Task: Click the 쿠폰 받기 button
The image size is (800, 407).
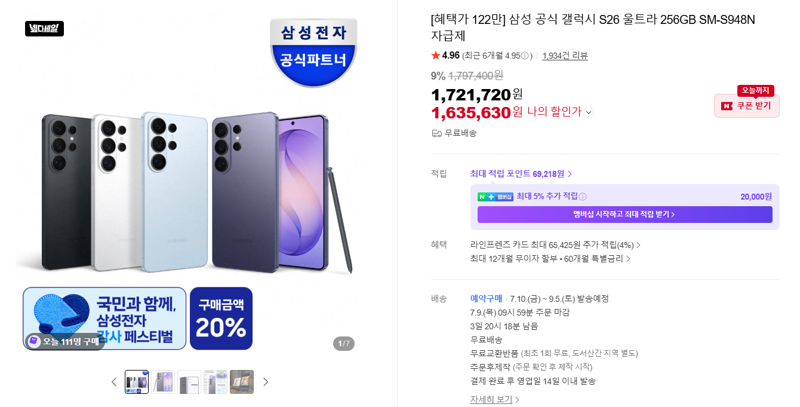Action: tap(747, 106)
